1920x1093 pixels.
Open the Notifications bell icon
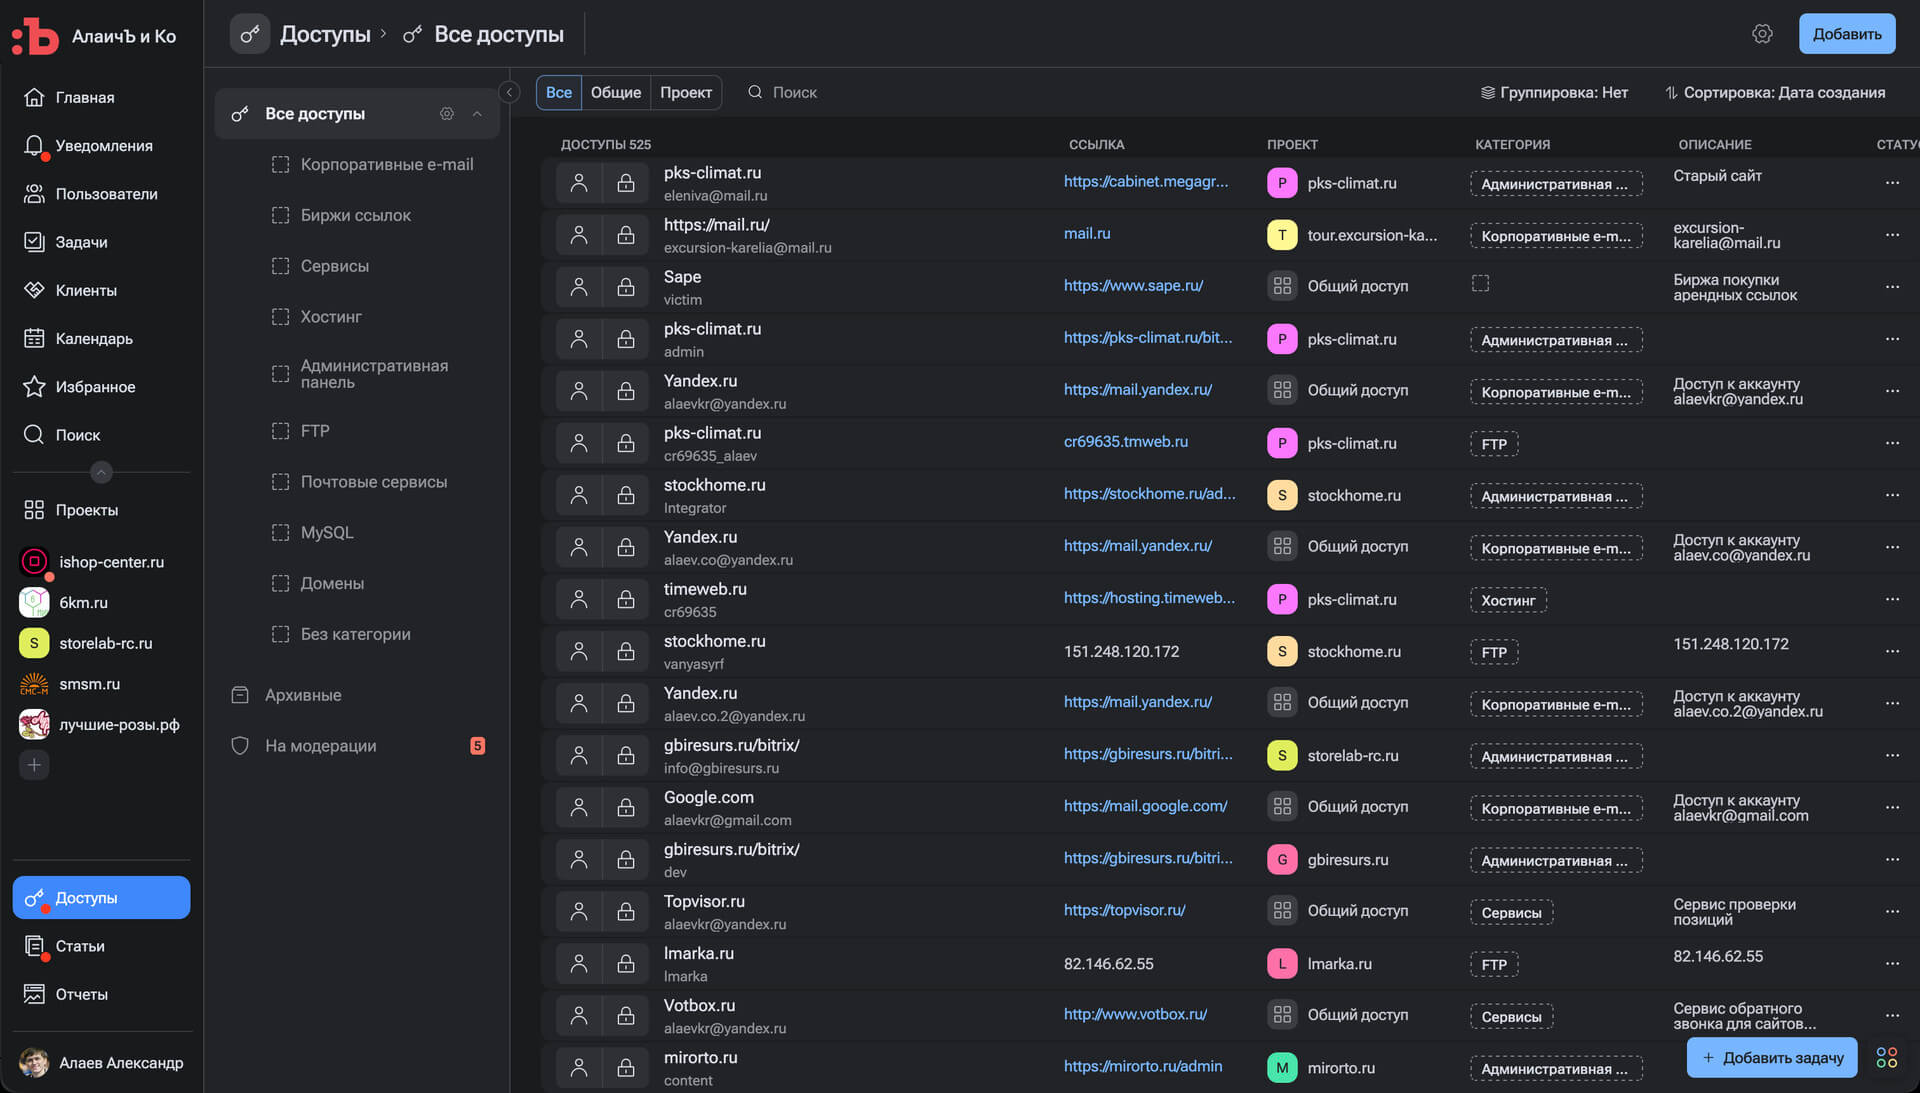click(34, 146)
